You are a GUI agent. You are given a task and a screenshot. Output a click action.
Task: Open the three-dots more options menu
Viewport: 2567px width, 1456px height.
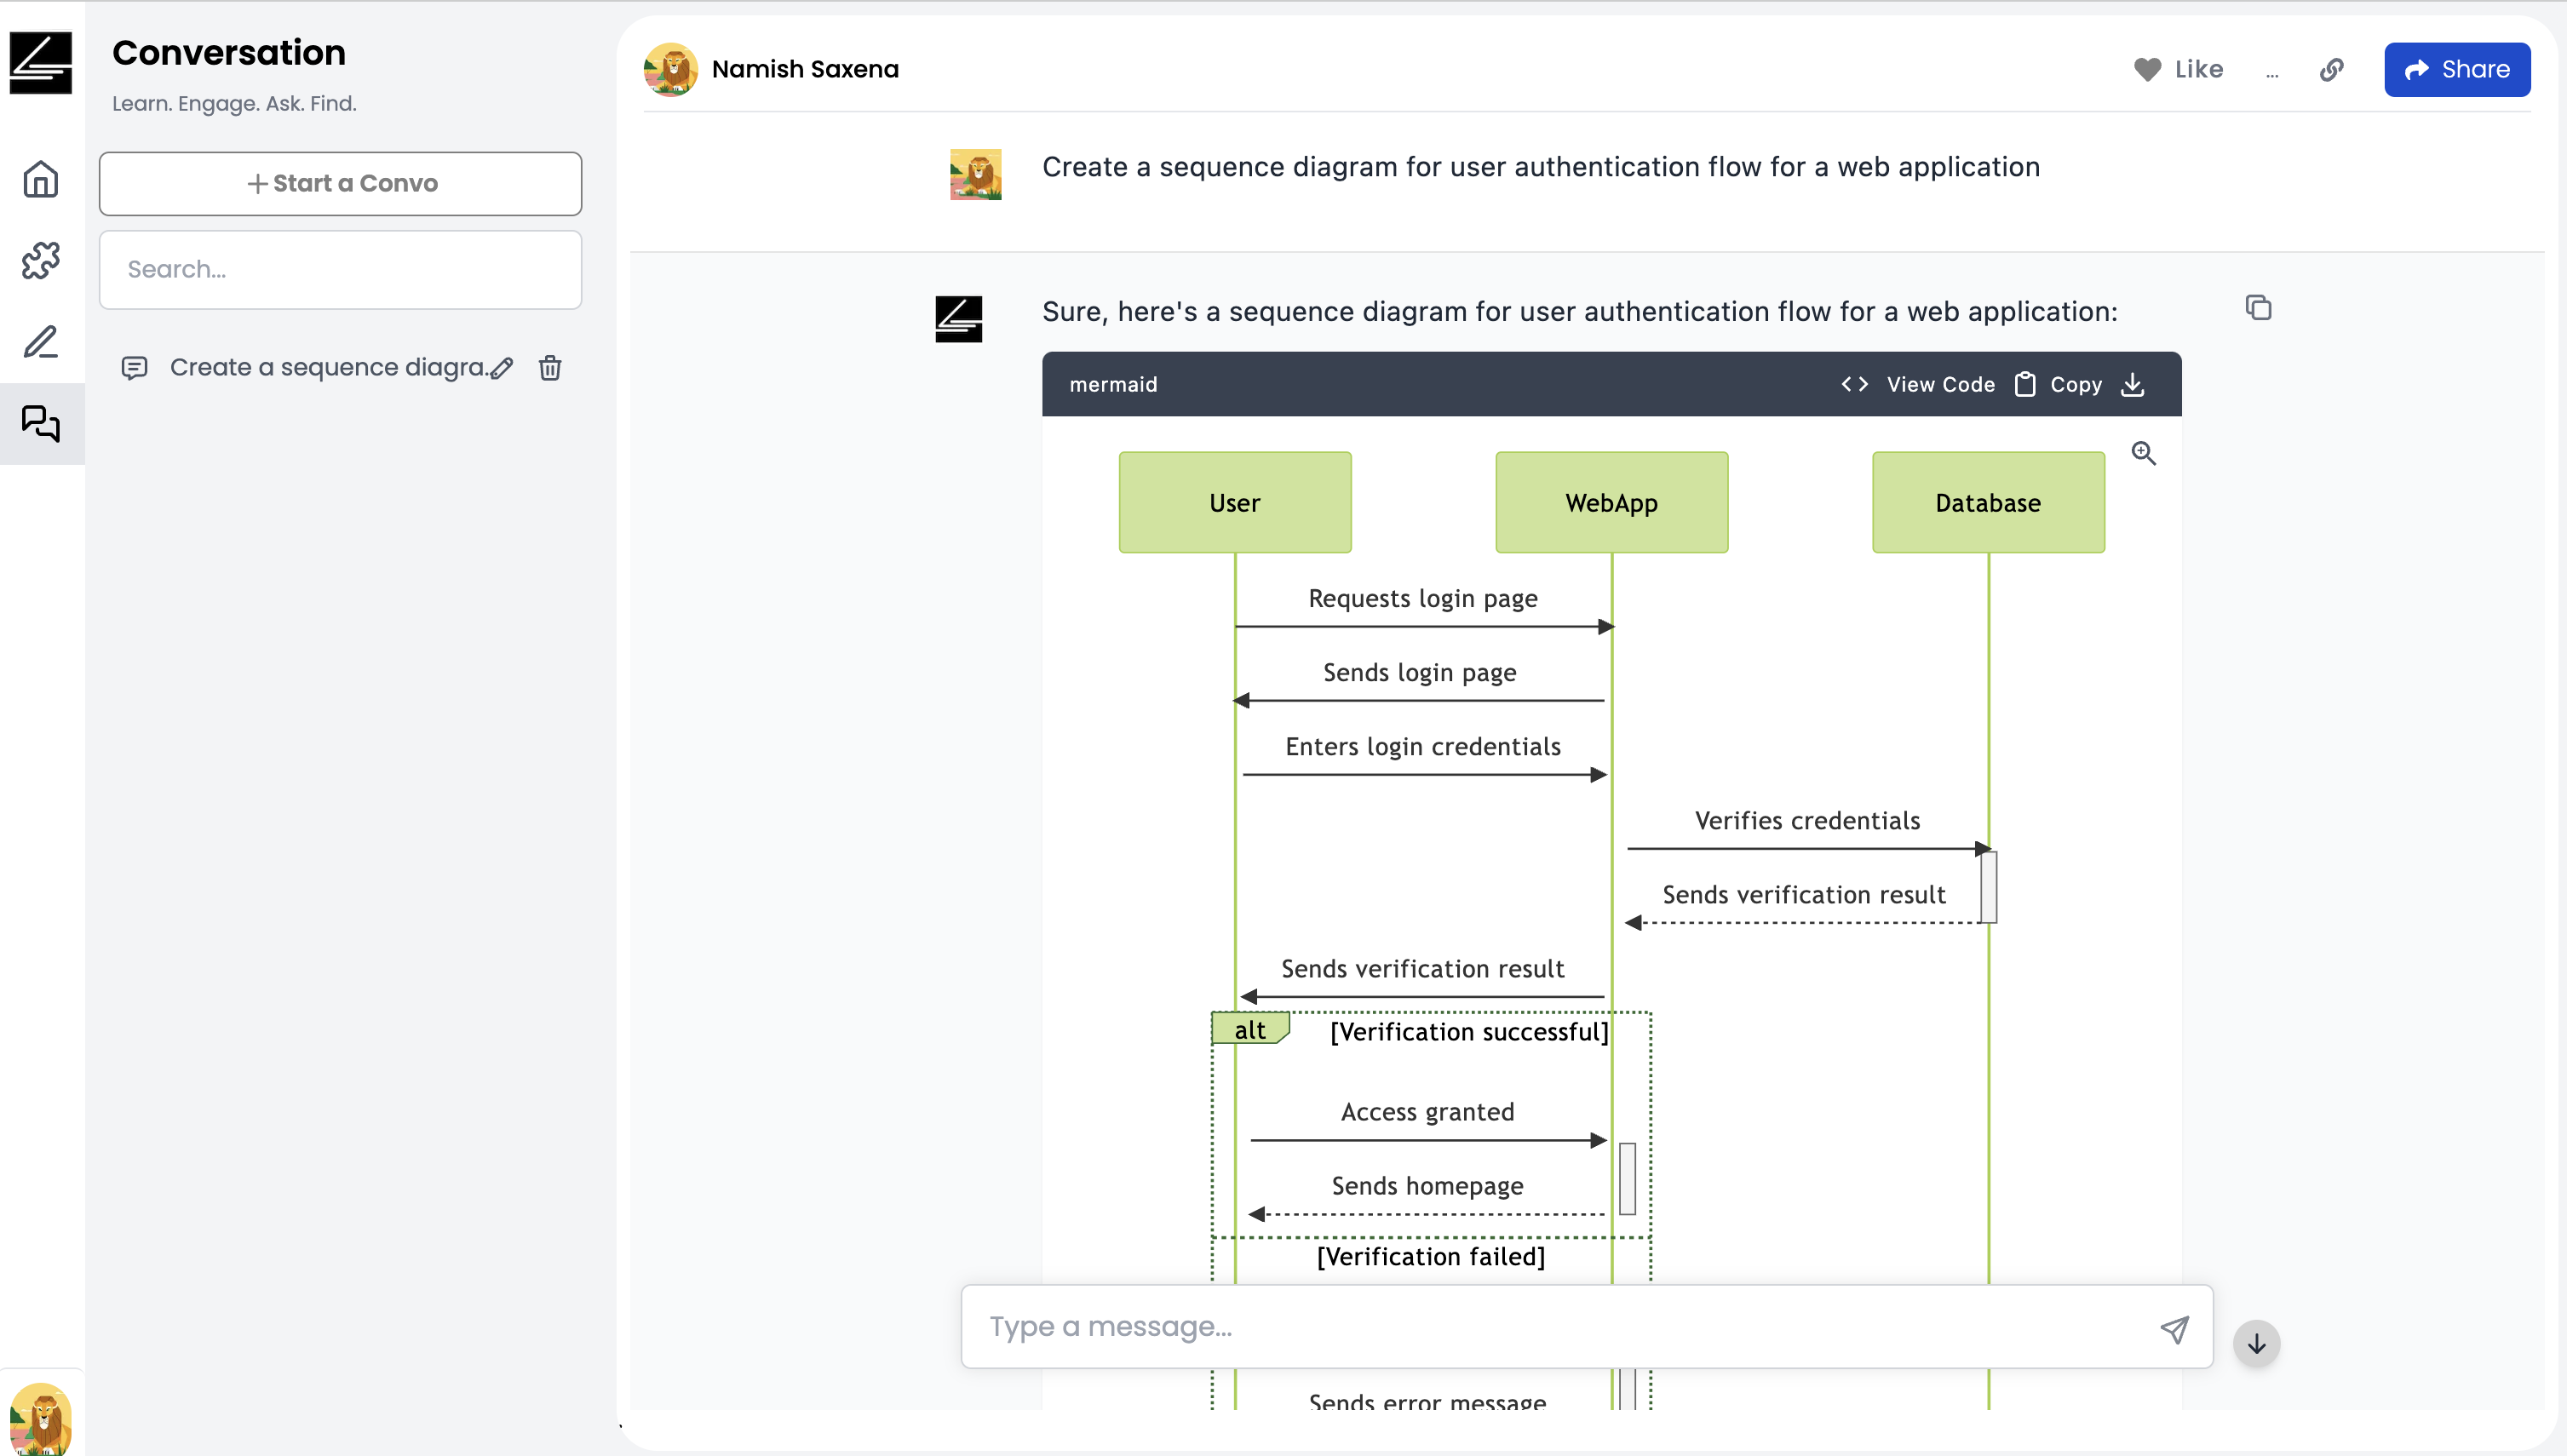point(2272,72)
